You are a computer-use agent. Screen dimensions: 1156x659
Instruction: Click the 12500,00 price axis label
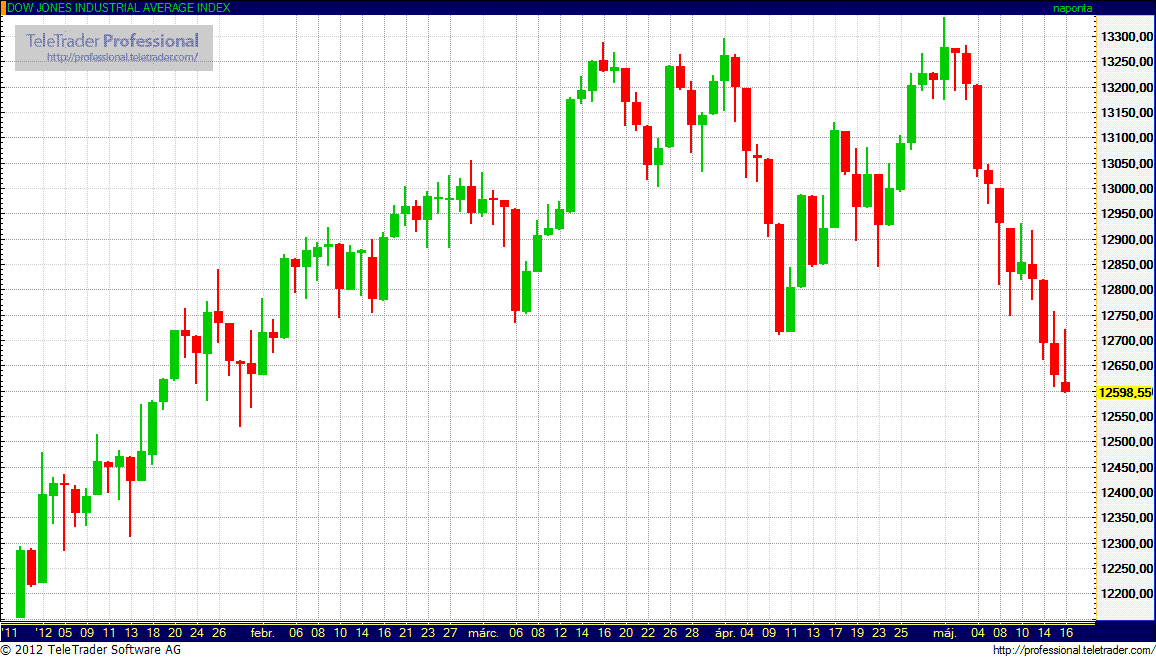click(x=1125, y=442)
